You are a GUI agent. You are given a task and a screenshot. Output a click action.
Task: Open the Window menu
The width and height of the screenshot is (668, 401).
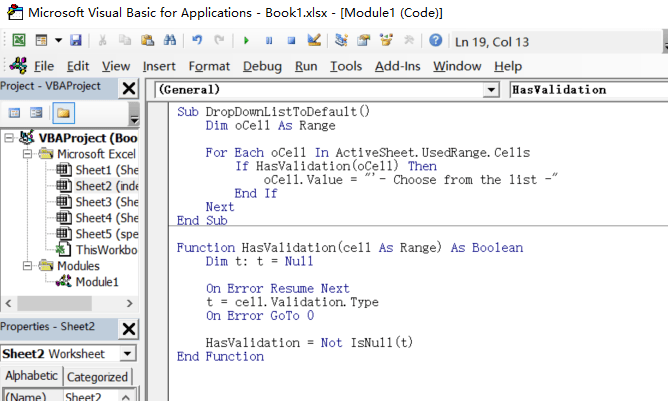[x=457, y=66]
